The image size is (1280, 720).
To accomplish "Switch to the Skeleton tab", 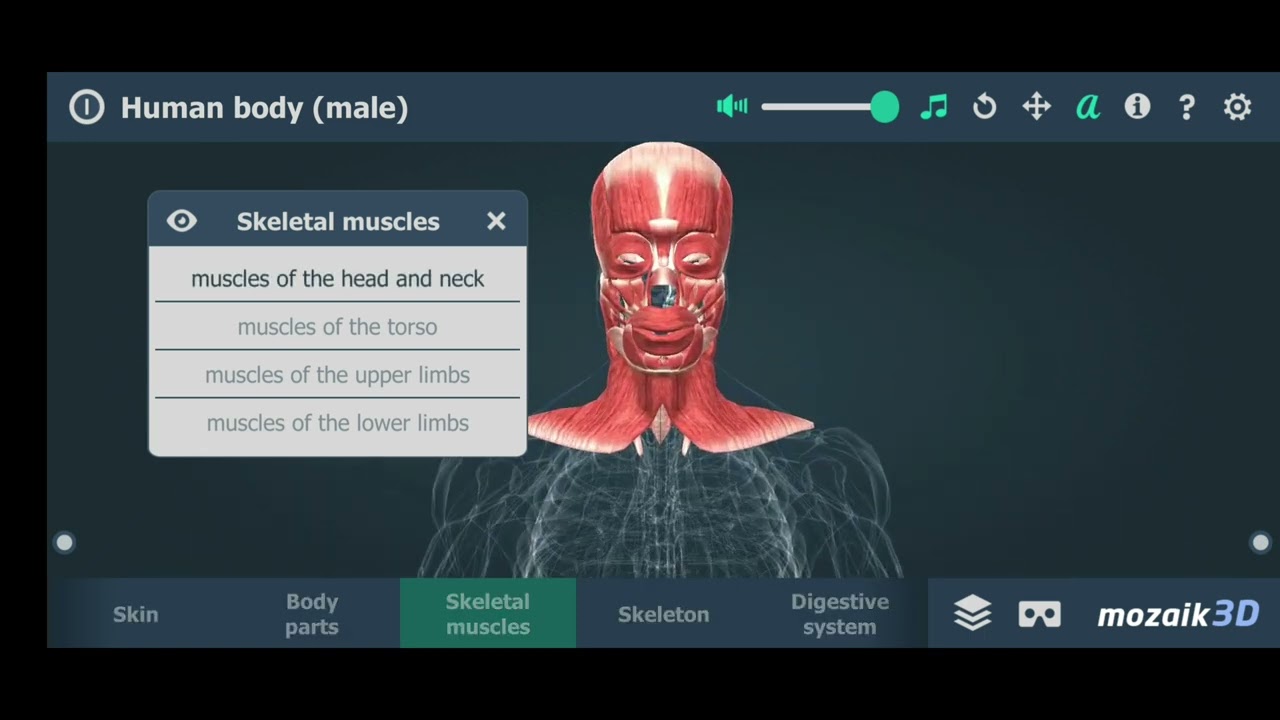I will (x=663, y=614).
